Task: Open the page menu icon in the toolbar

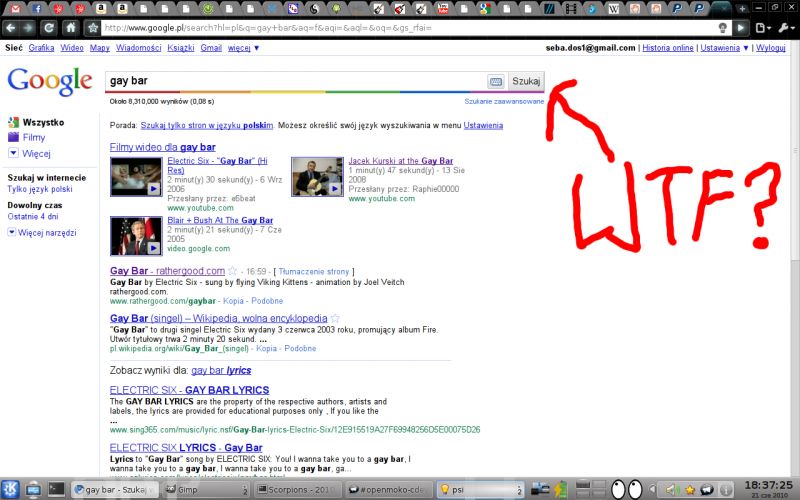Action: [x=762, y=28]
